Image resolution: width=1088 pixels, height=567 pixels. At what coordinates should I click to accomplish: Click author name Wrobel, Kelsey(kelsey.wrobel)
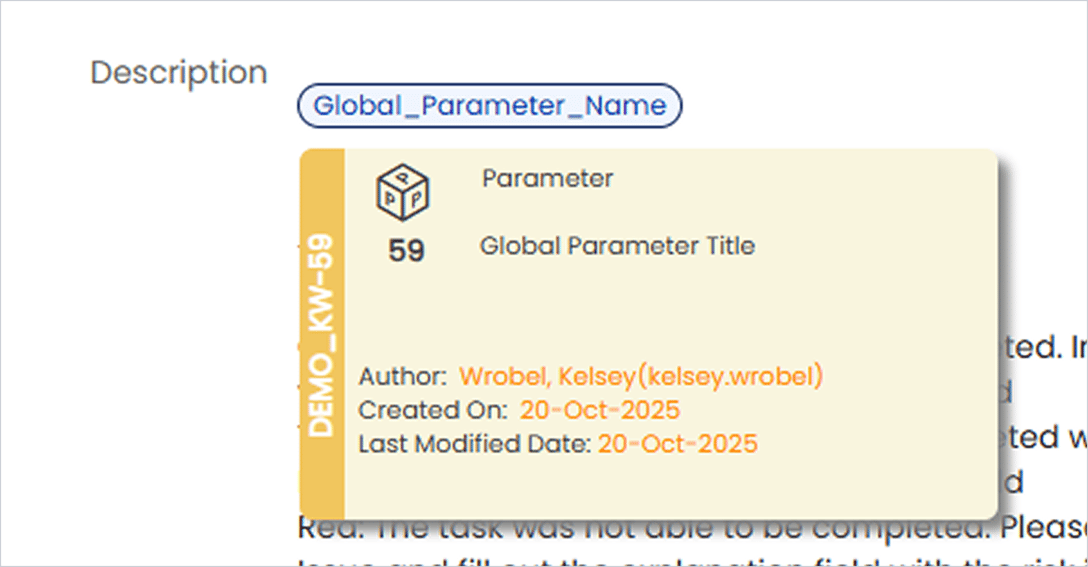pyautogui.click(x=641, y=377)
